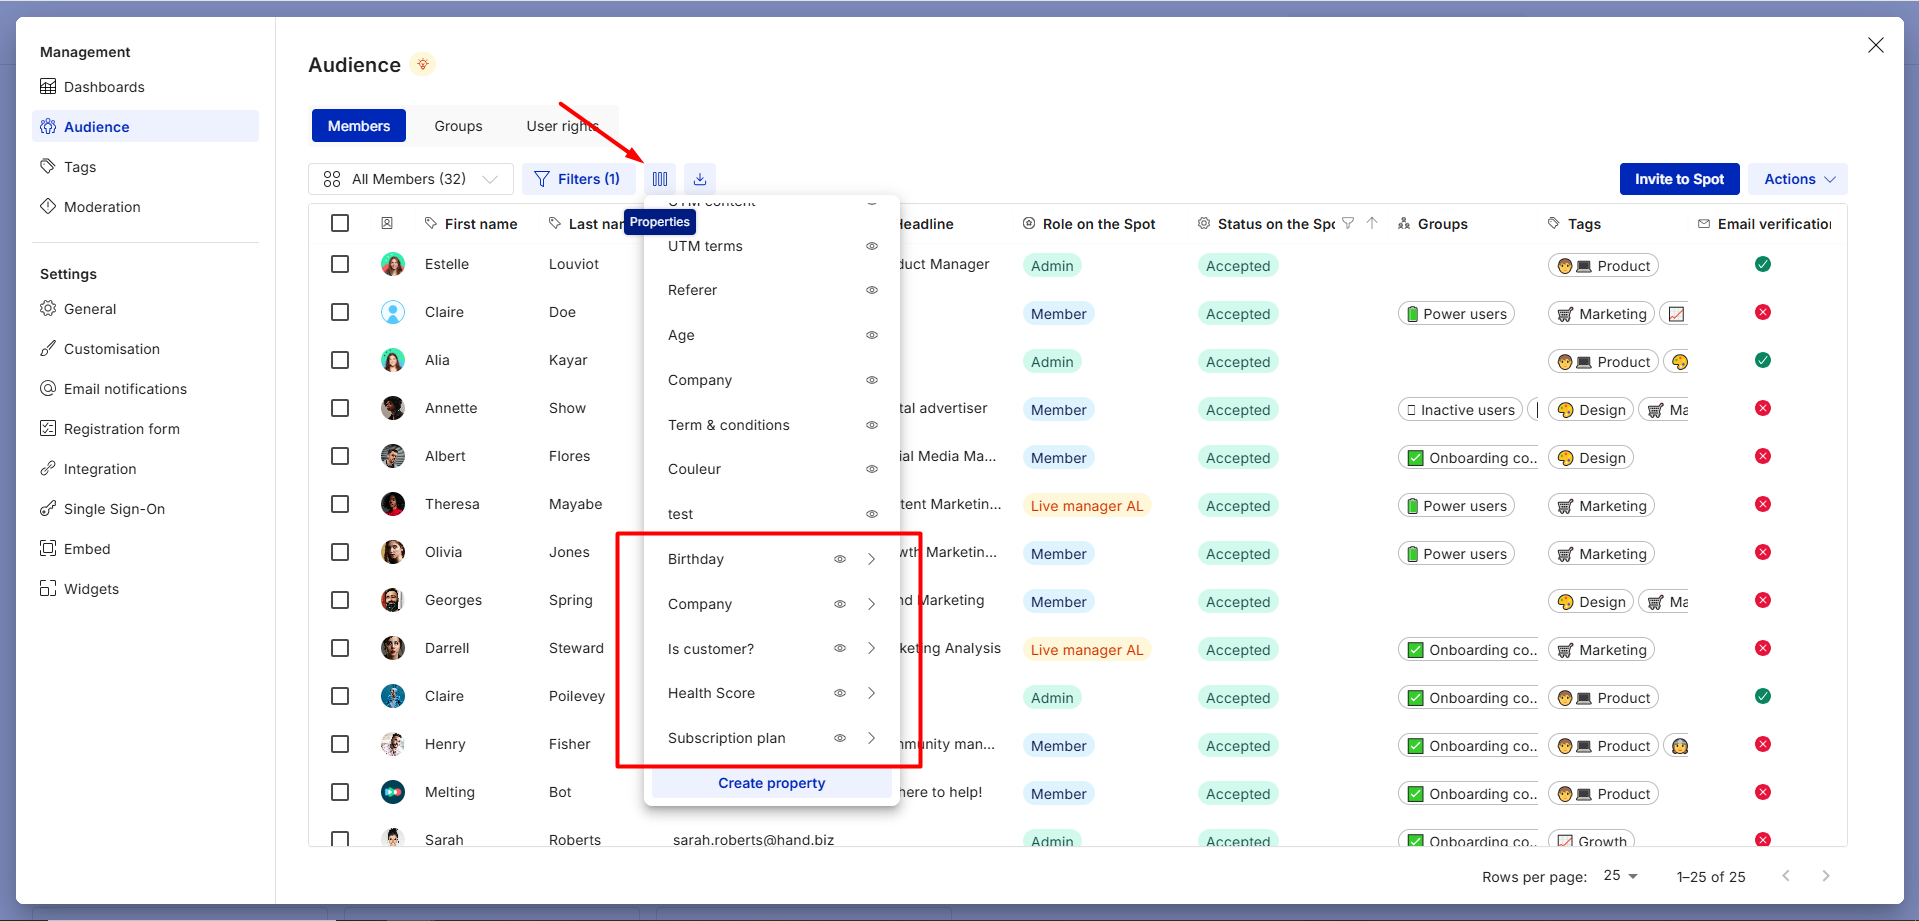The height and width of the screenshot is (921, 1919).
Task: Click the filter icon in Status column header
Action: click(1348, 224)
